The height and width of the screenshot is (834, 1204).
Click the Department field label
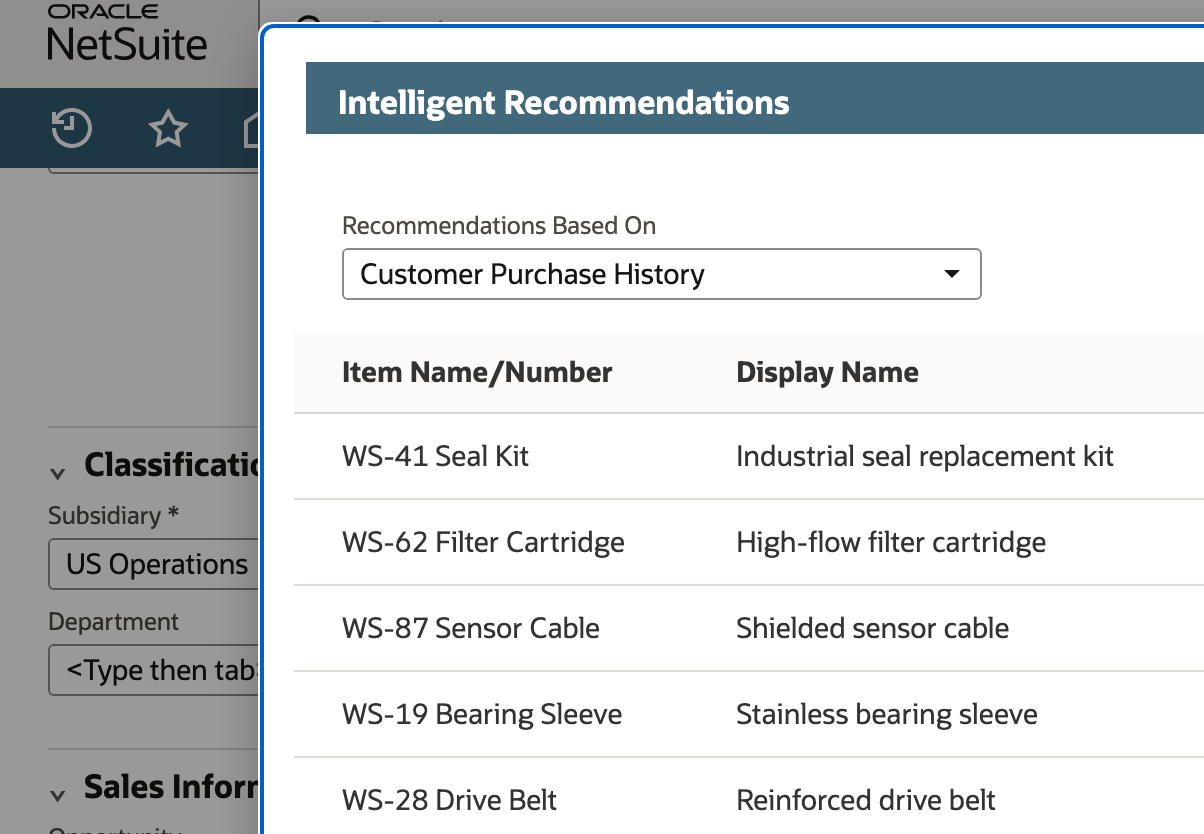coord(114,621)
